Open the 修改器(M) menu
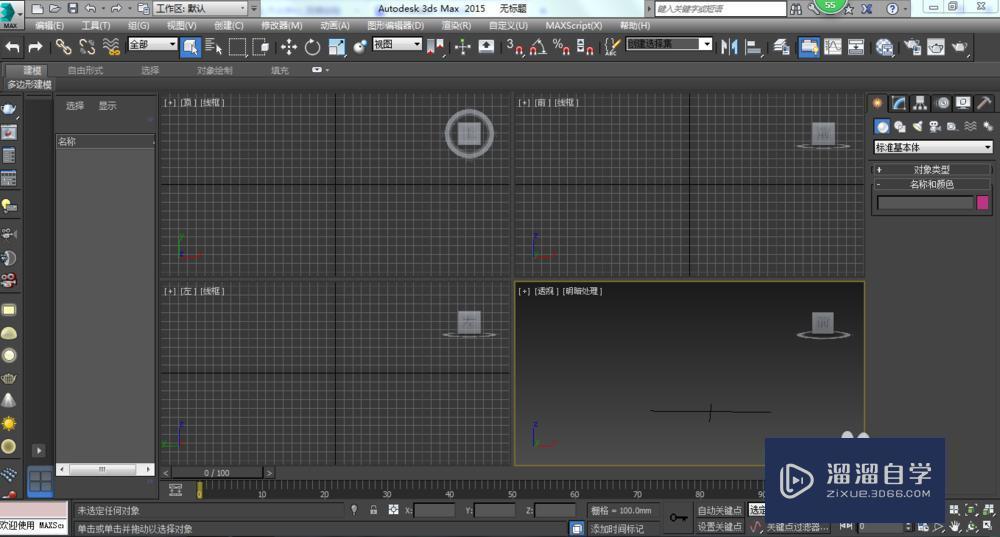Viewport: 1000px width, 537px height. click(x=281, y=26)
